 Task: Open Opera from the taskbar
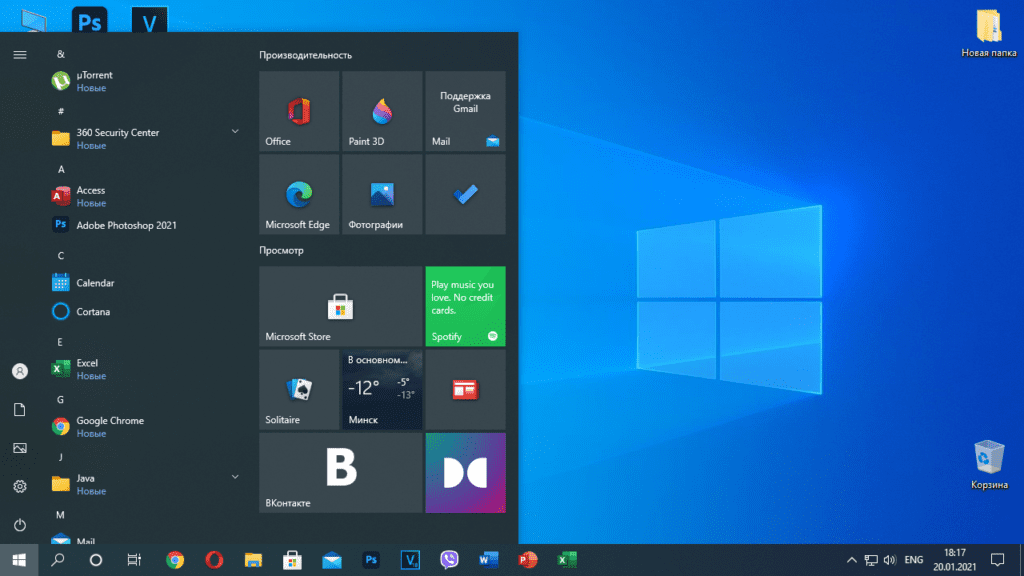pyautogui.click(x=214, y=560)
